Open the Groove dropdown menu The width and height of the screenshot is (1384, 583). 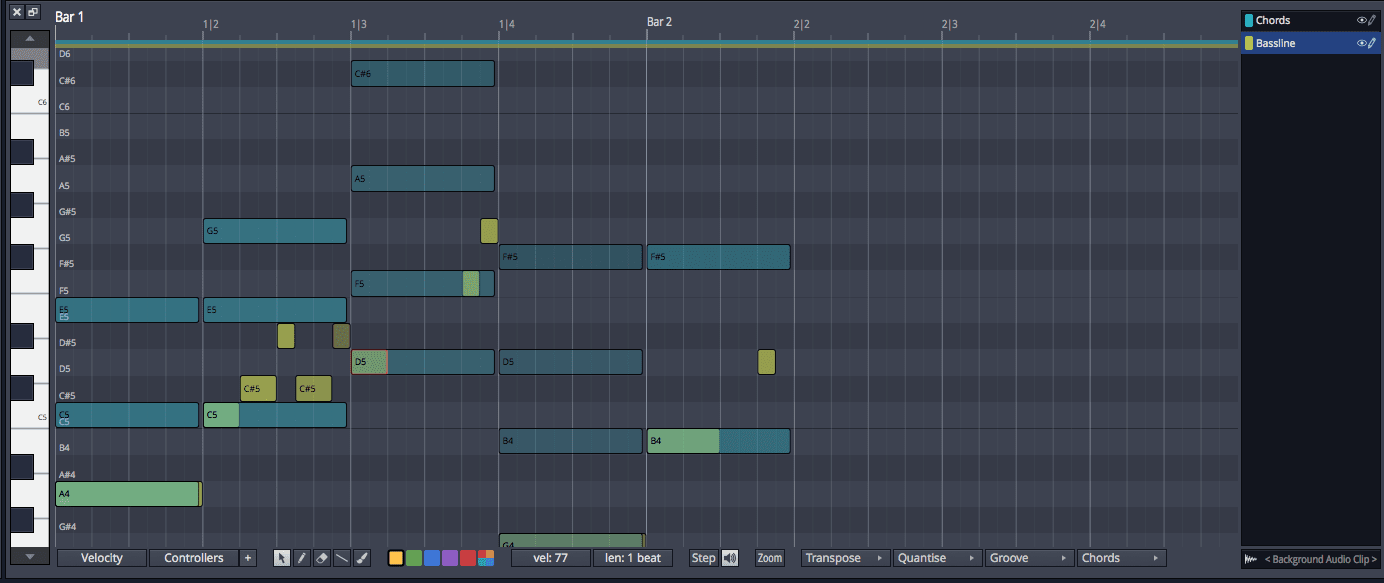(1030, 558)
